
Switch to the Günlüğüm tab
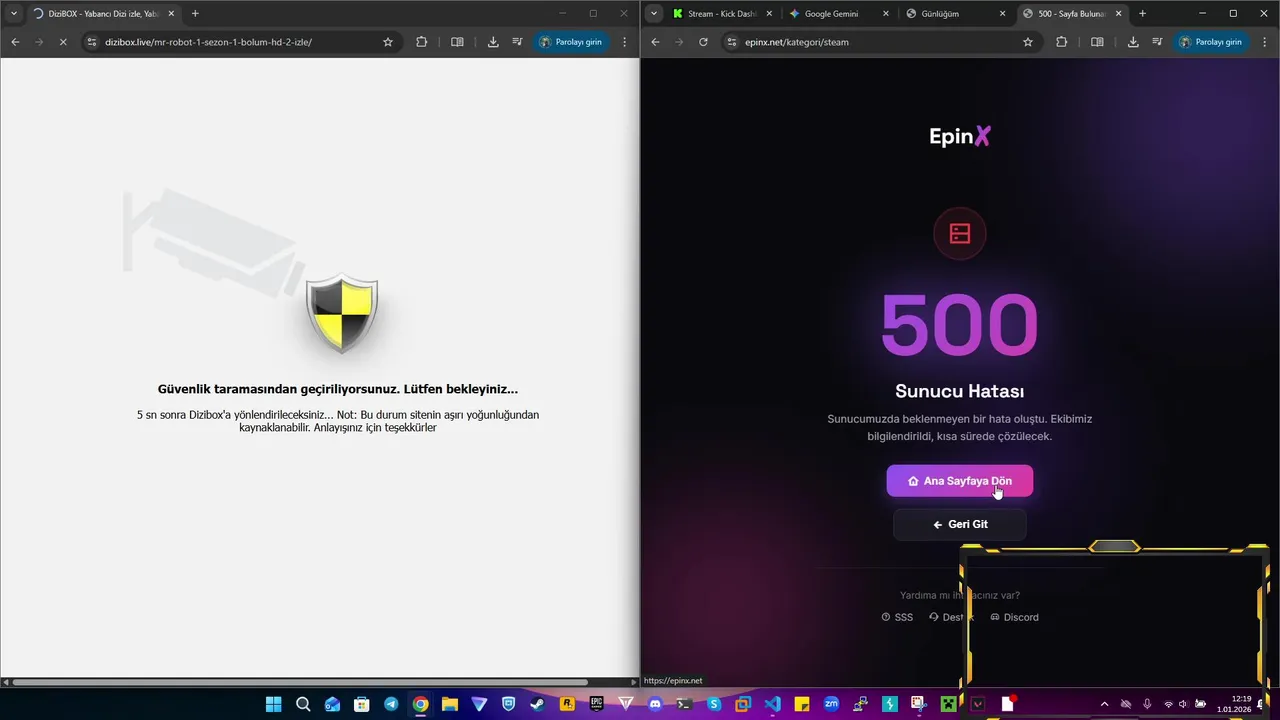(955, 14)
